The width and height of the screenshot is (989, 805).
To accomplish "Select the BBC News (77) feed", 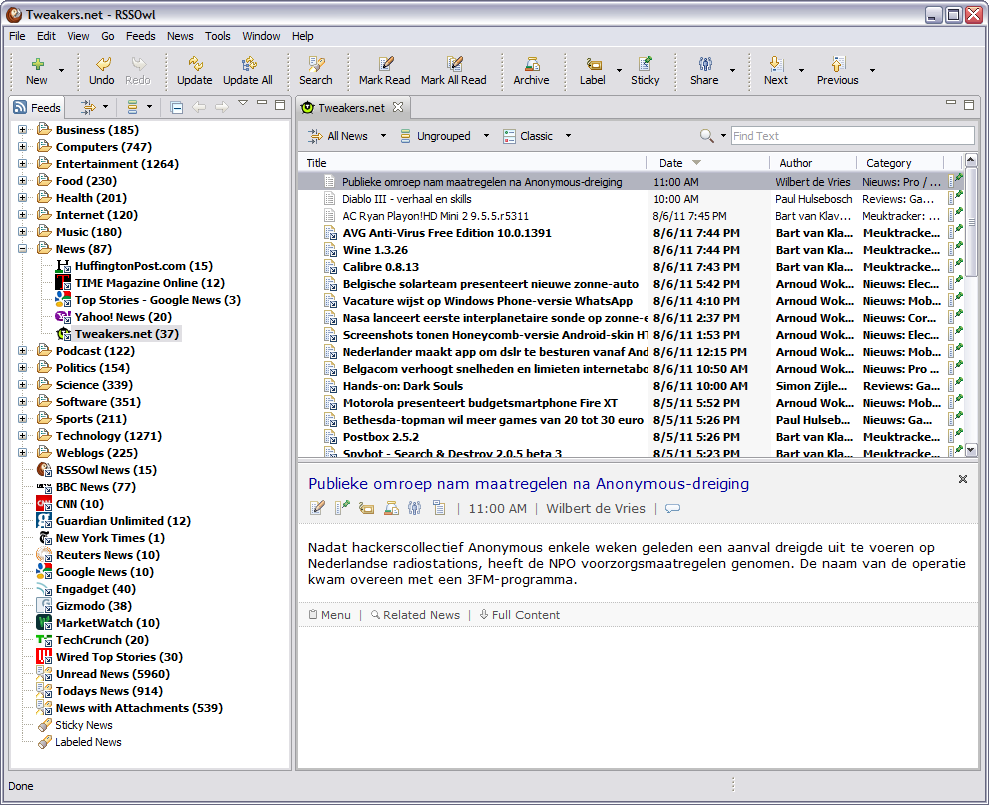I will pyautogui.click(x=96, y=486).
